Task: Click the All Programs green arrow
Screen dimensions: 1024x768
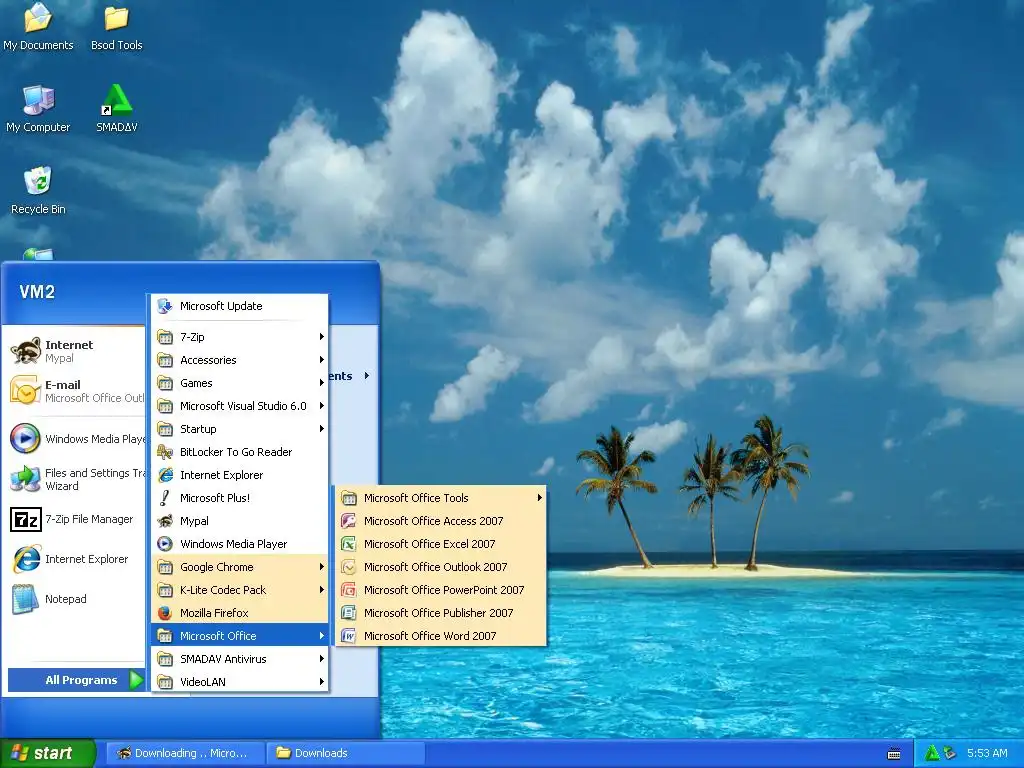Action: pos(135,680)
